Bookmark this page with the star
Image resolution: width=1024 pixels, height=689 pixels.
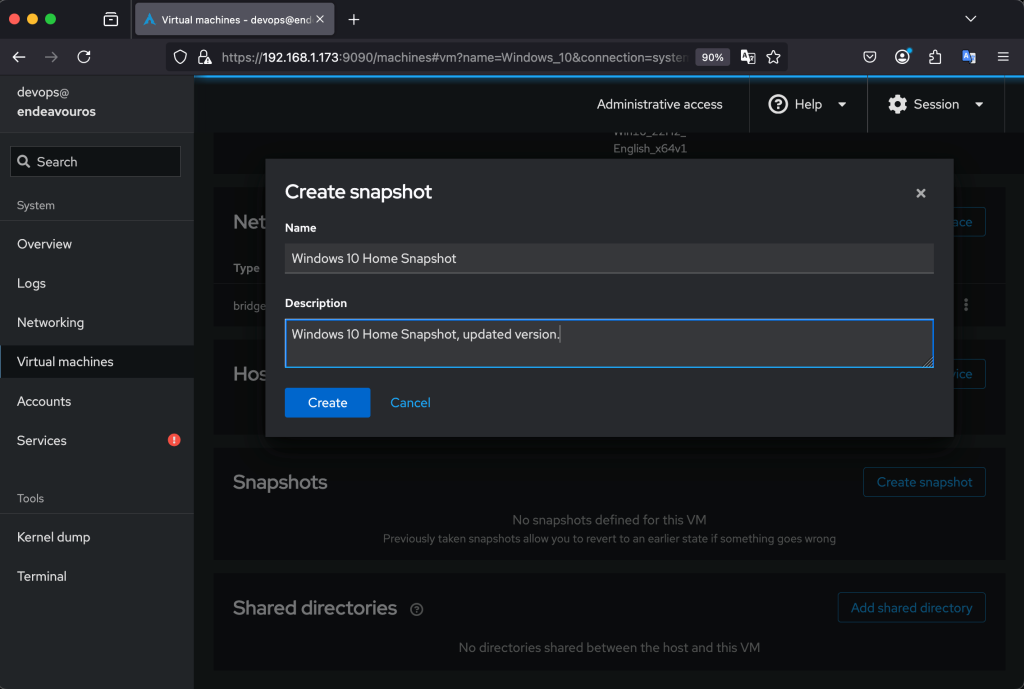click(x=773, y=57)
